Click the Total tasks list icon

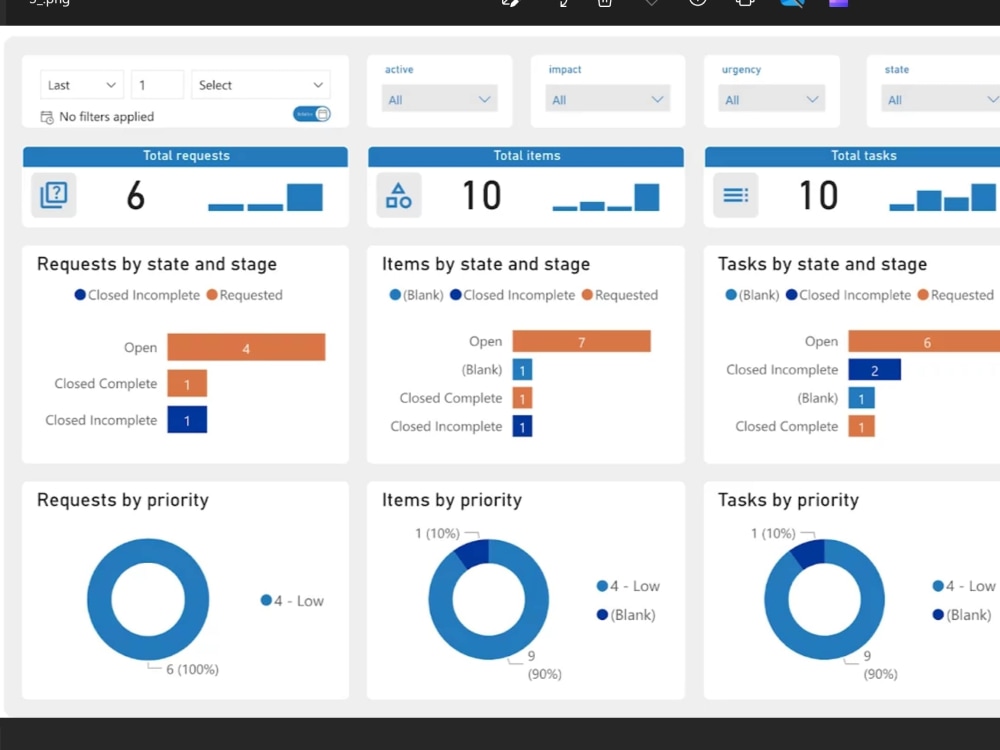735,195
